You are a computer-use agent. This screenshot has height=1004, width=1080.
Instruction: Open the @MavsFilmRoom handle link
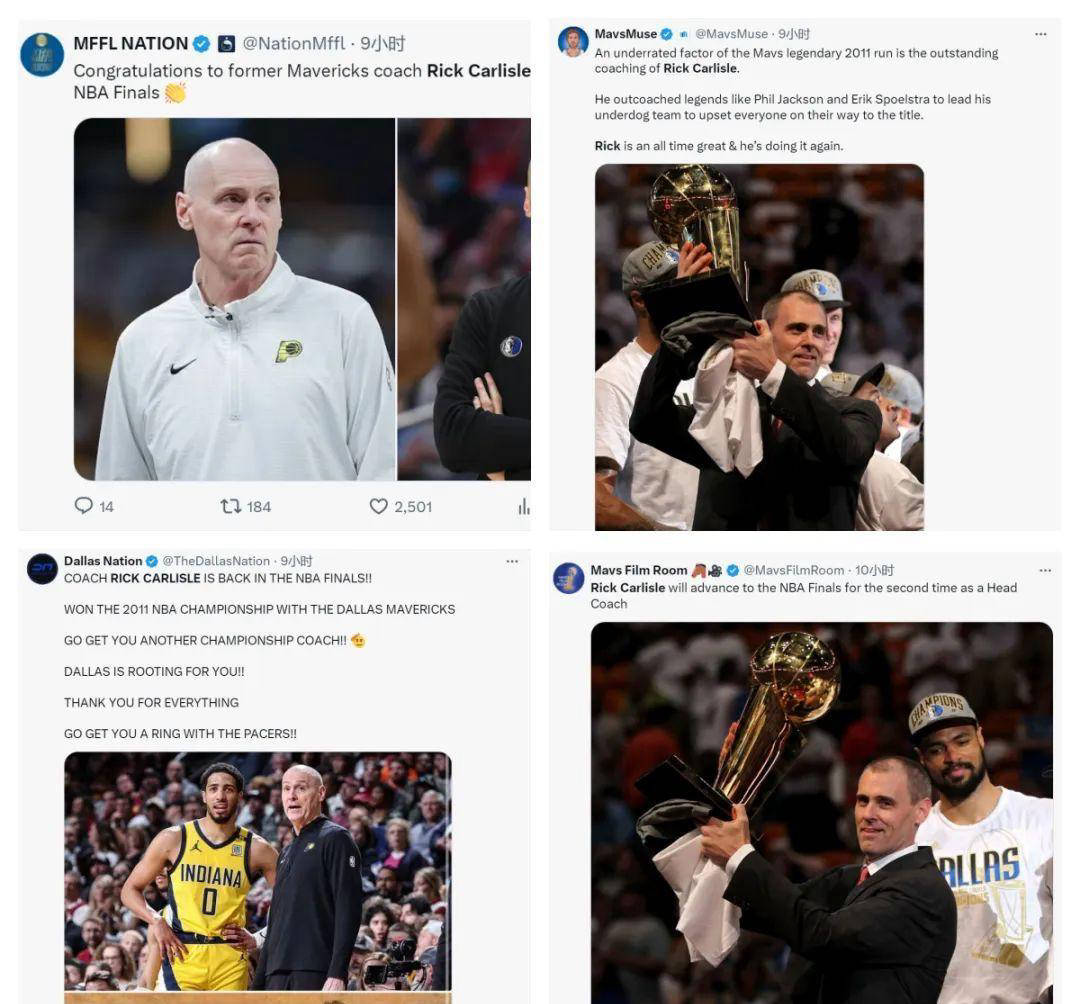click(793, 570)
